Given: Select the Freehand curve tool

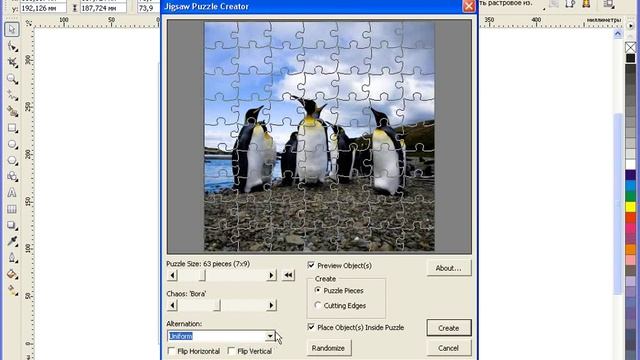Looking at the screenshot, I should [x=12, y=95].
